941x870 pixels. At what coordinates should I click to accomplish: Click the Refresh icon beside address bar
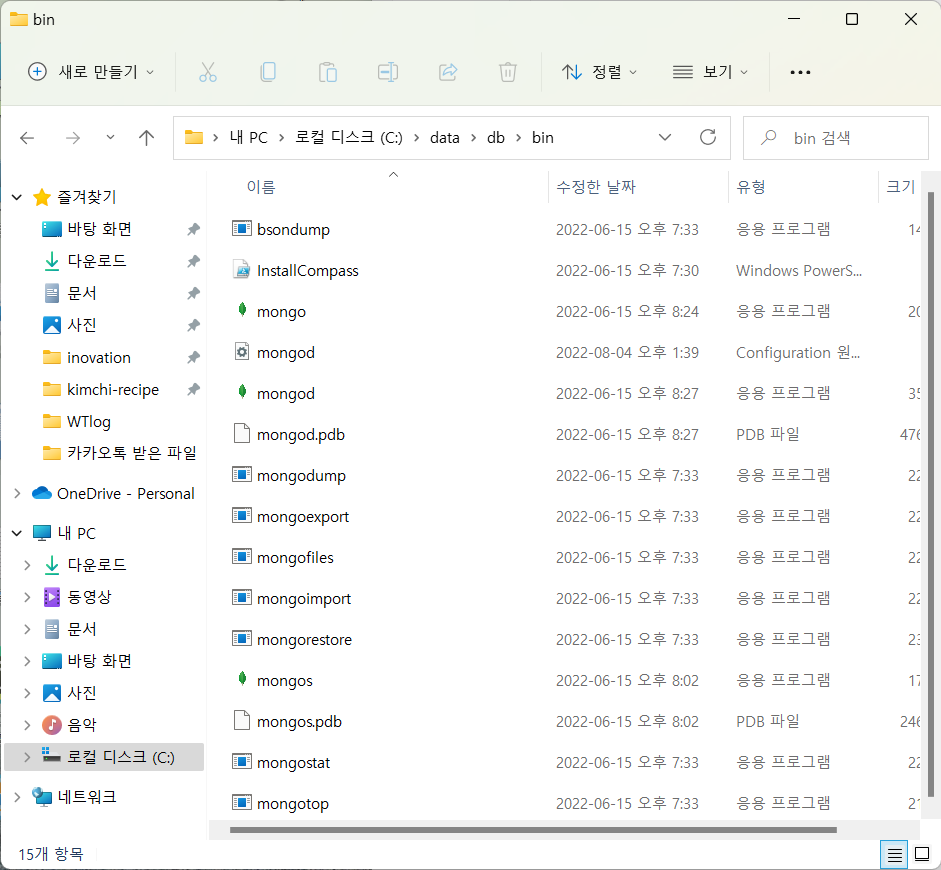[x=708, y=137]
